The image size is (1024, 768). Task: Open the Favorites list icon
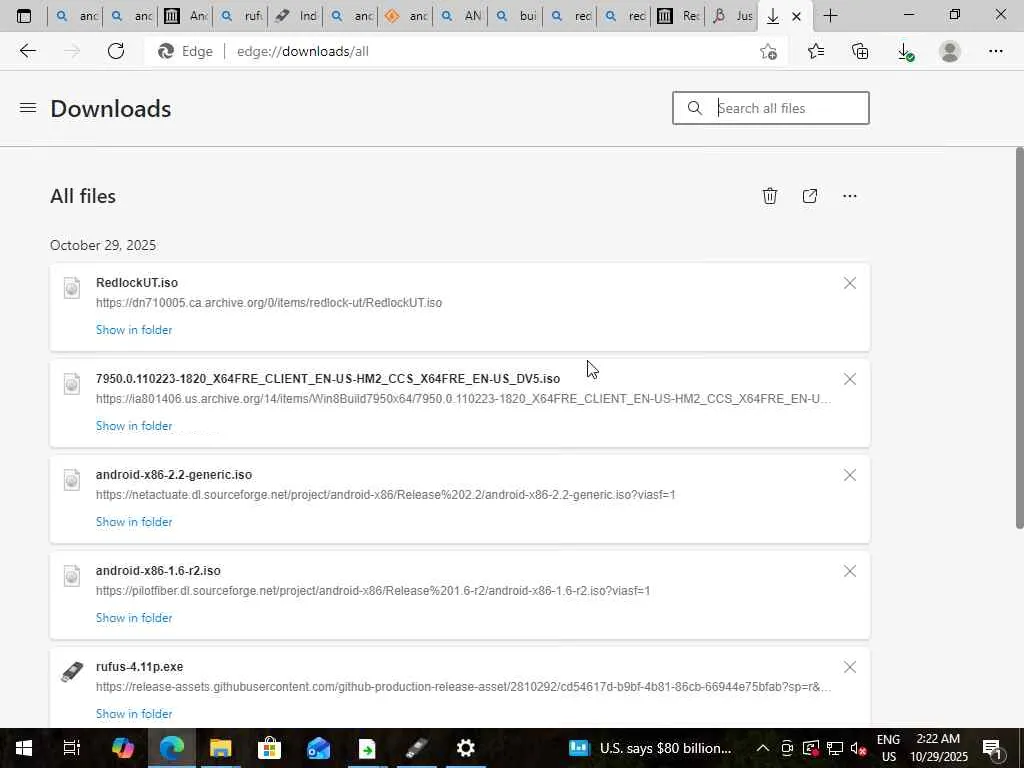[816, 51]
